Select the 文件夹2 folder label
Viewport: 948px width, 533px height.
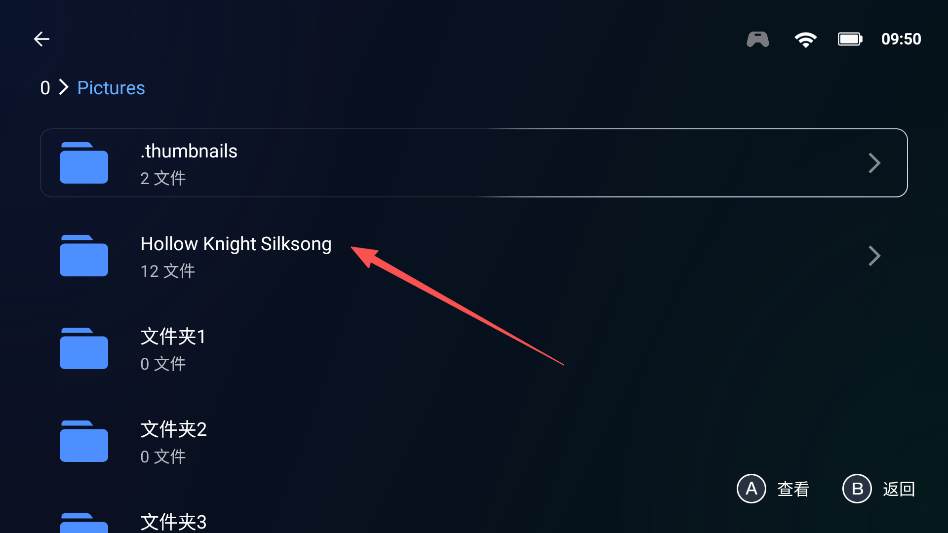click(x=173, y=430)
